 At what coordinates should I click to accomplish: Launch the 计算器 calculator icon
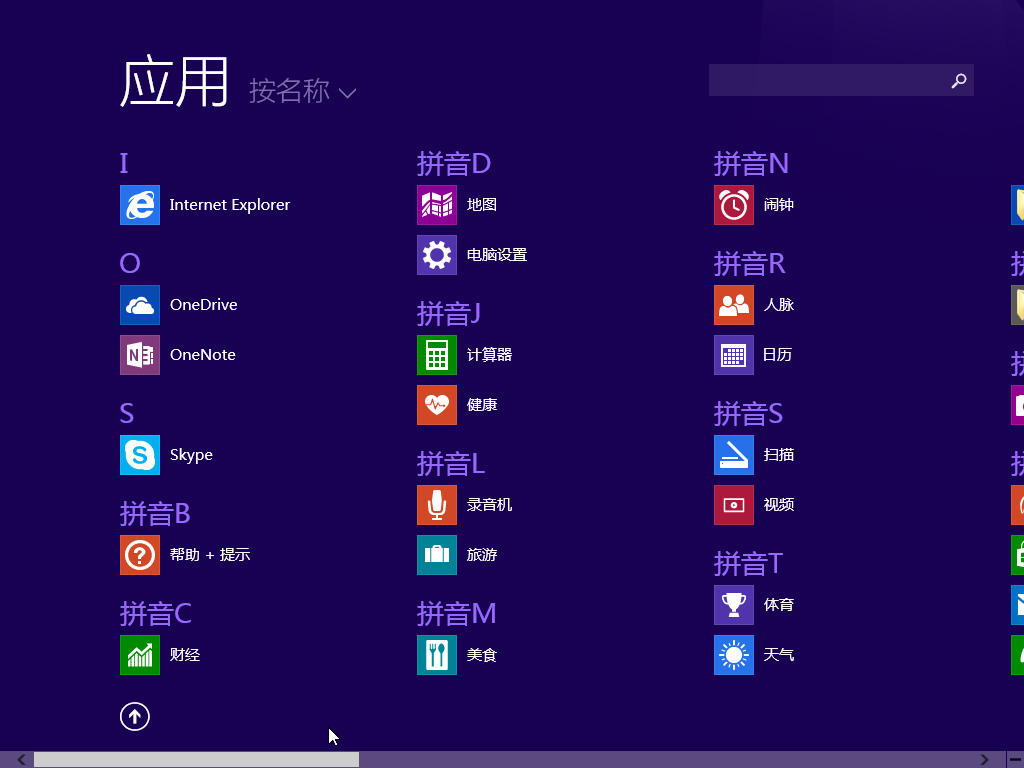tap(437, 355)
